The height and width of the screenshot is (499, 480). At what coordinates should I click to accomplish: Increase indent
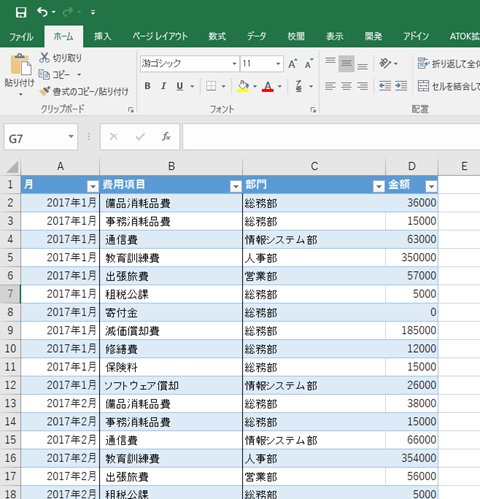401,86
